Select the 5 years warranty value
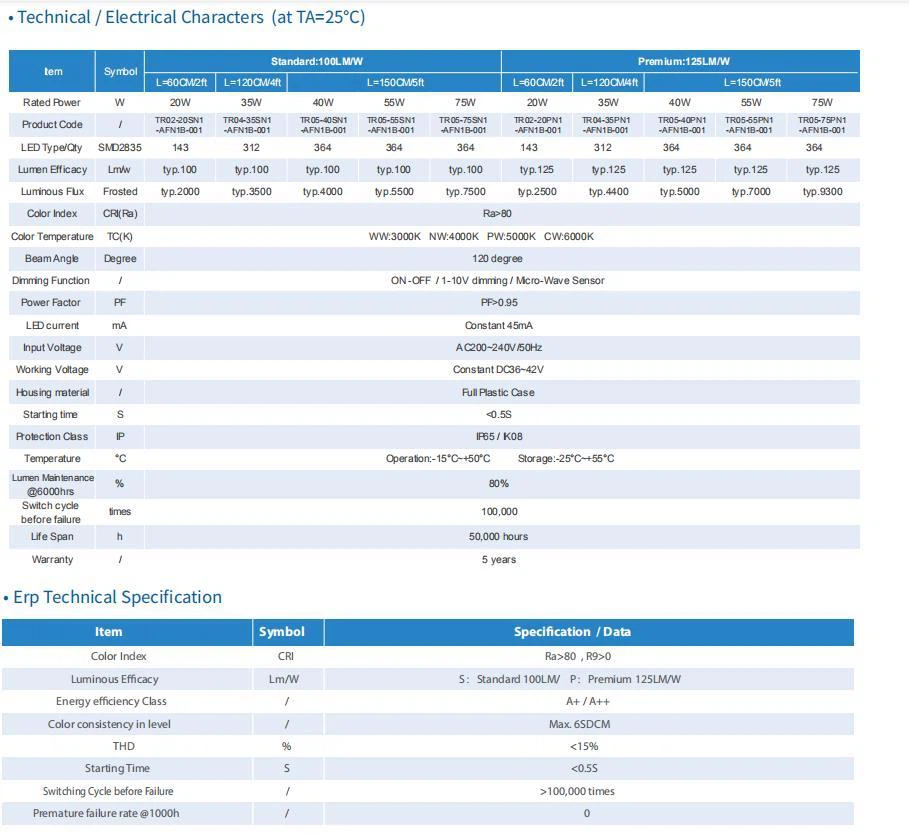The image size is (909, 835). pyautogui.click(x=498, y=560)
